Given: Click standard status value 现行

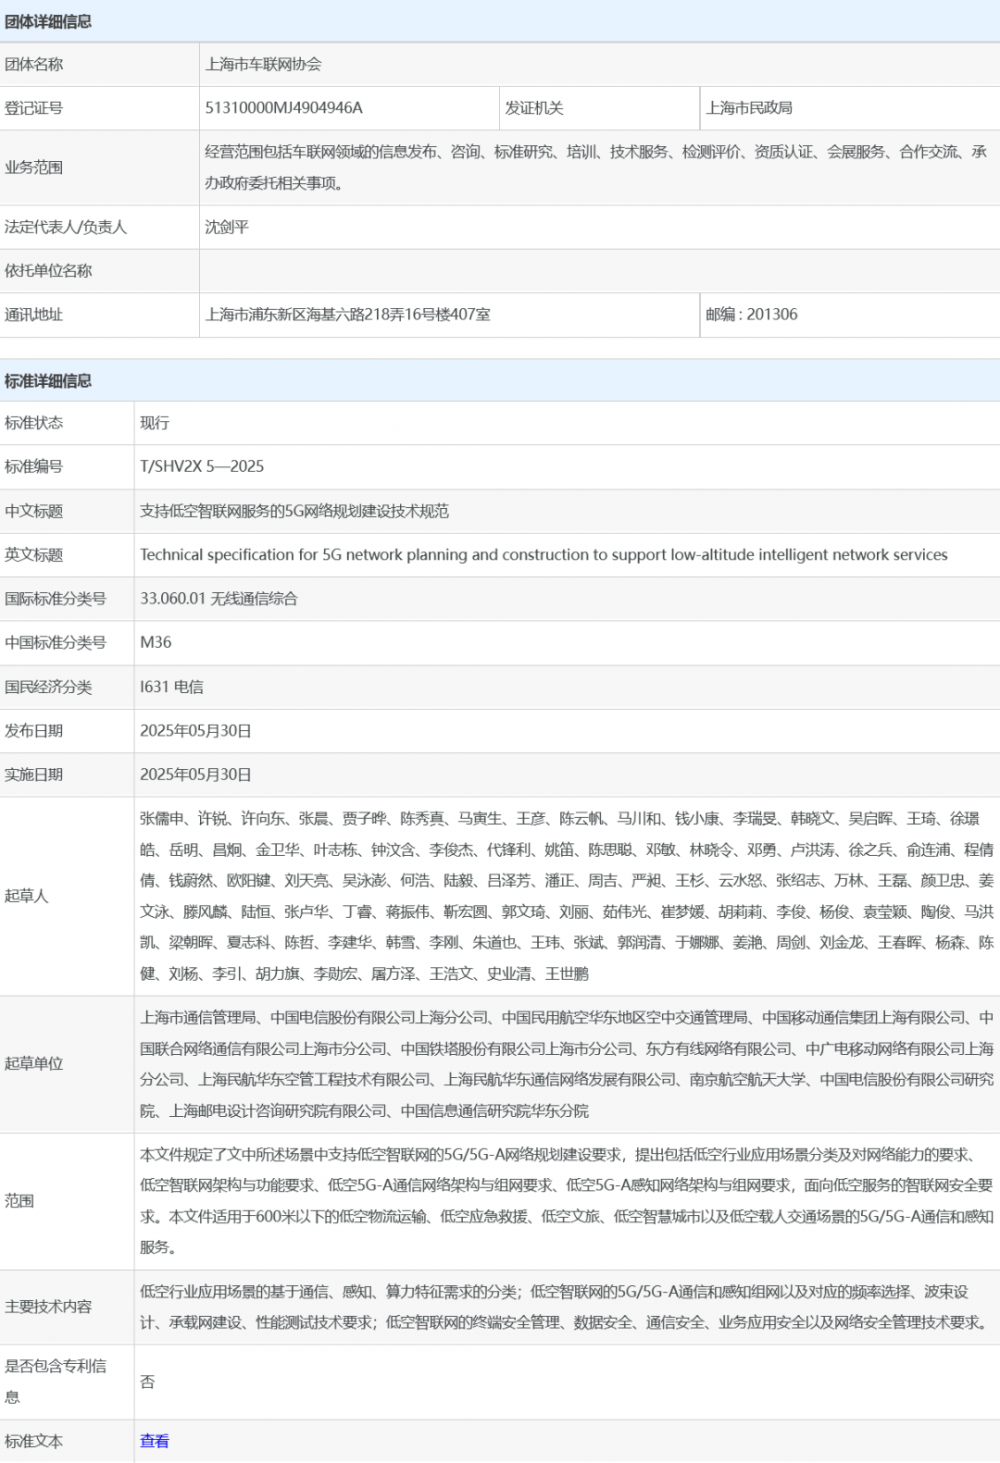Looking at the screenshot, I should pos(155,423).
